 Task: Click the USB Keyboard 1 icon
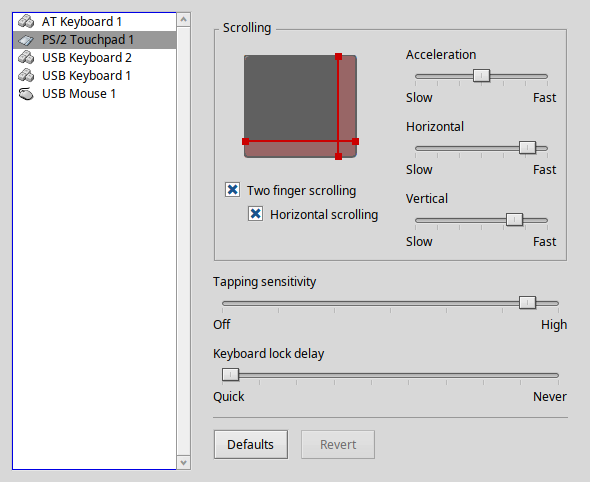[26, 76]
